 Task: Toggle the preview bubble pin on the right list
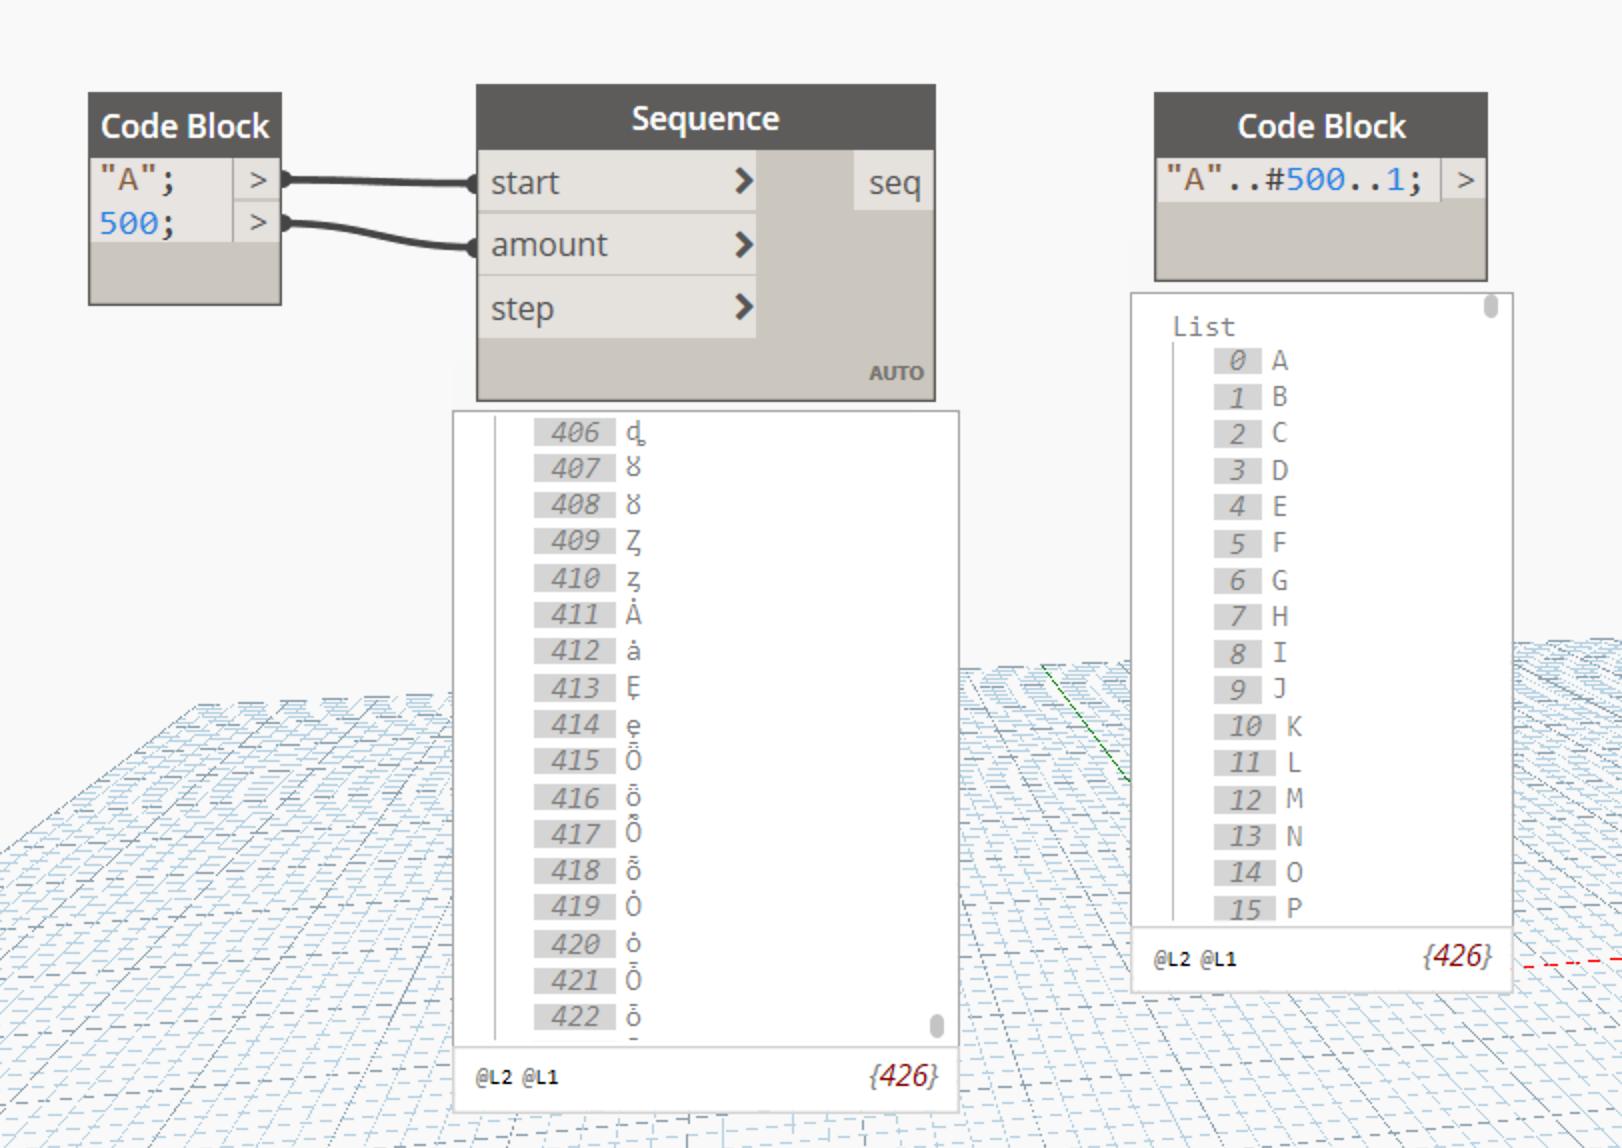click(1489, 305)
